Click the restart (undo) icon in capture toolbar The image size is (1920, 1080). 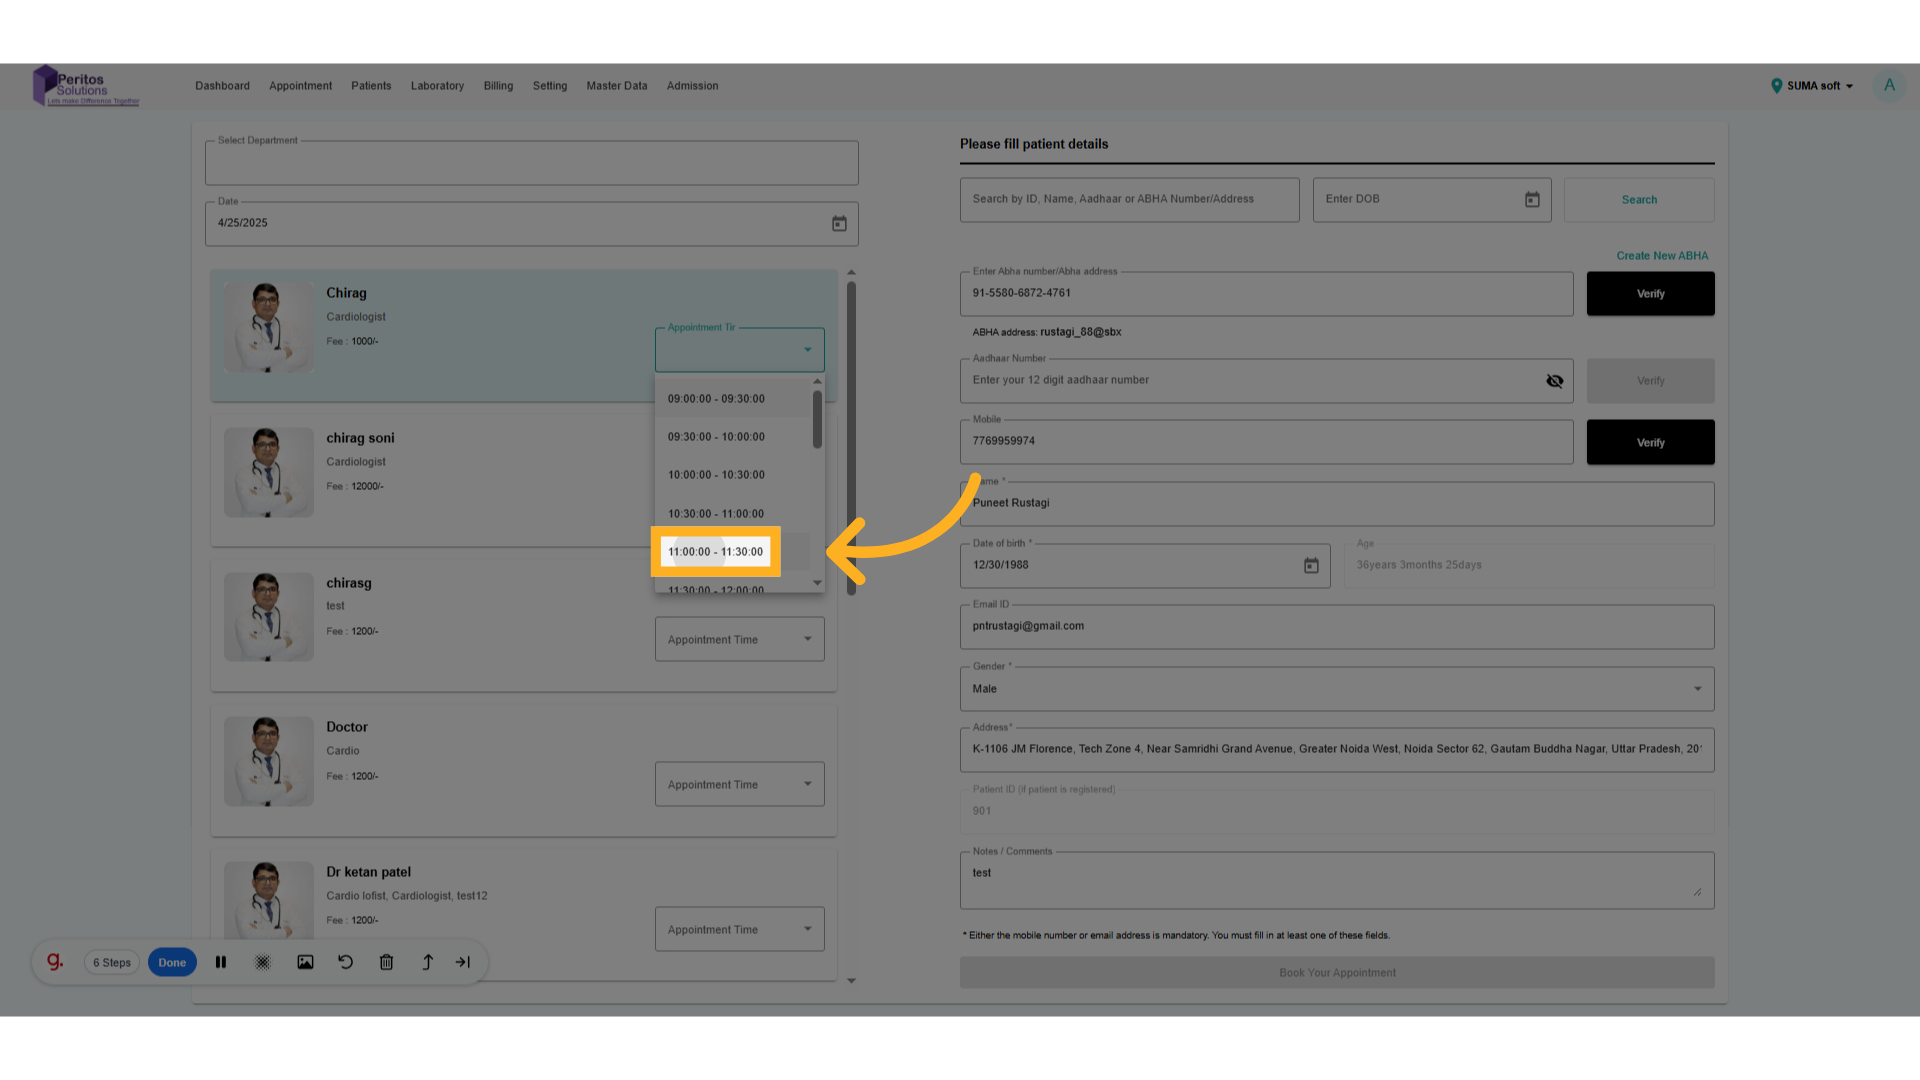pyautogui.click(x=346, y=962)
